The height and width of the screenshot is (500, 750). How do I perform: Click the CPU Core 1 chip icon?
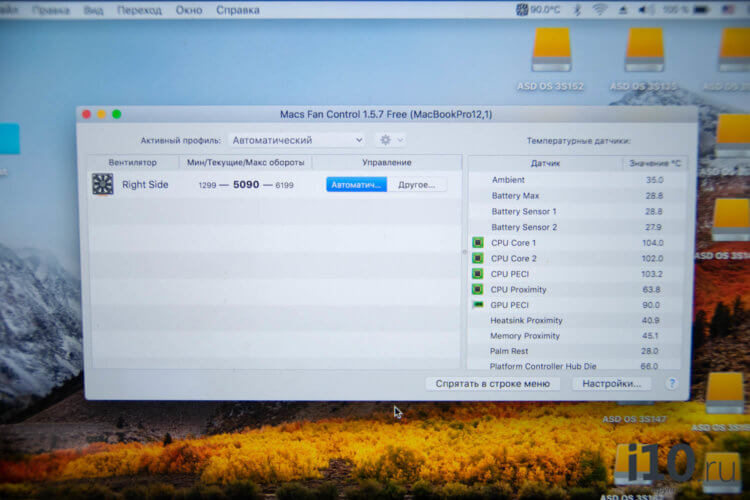tap(477, 243)
